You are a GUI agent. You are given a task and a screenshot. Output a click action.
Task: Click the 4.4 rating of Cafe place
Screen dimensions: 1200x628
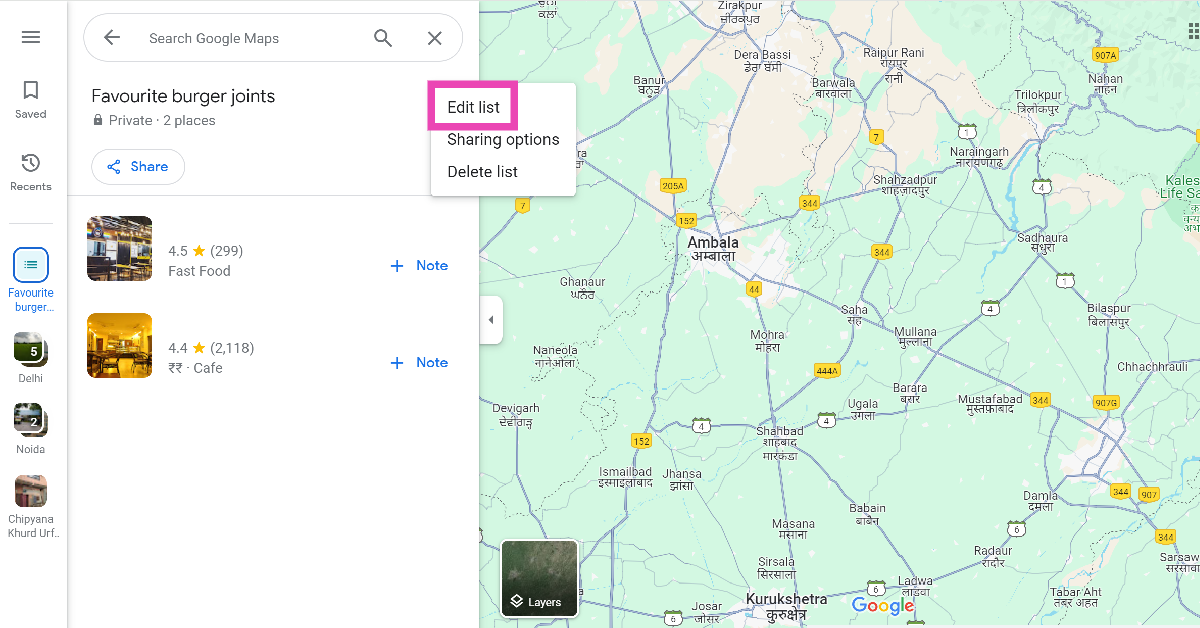coord(178,348)
